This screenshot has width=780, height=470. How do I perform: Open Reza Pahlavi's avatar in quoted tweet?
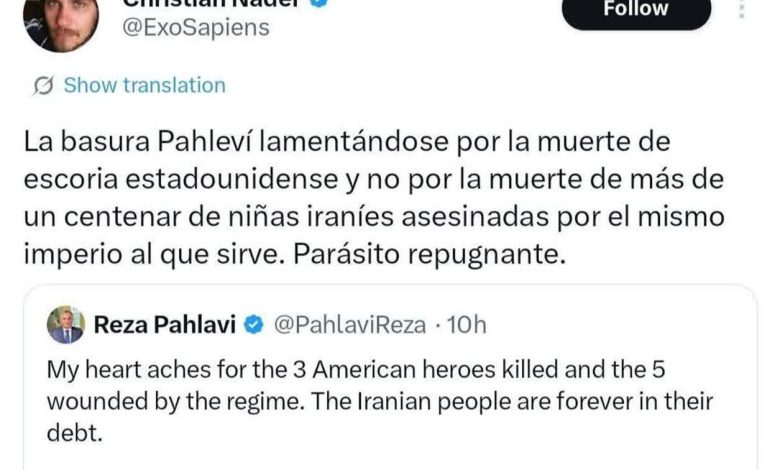[66, 325]
